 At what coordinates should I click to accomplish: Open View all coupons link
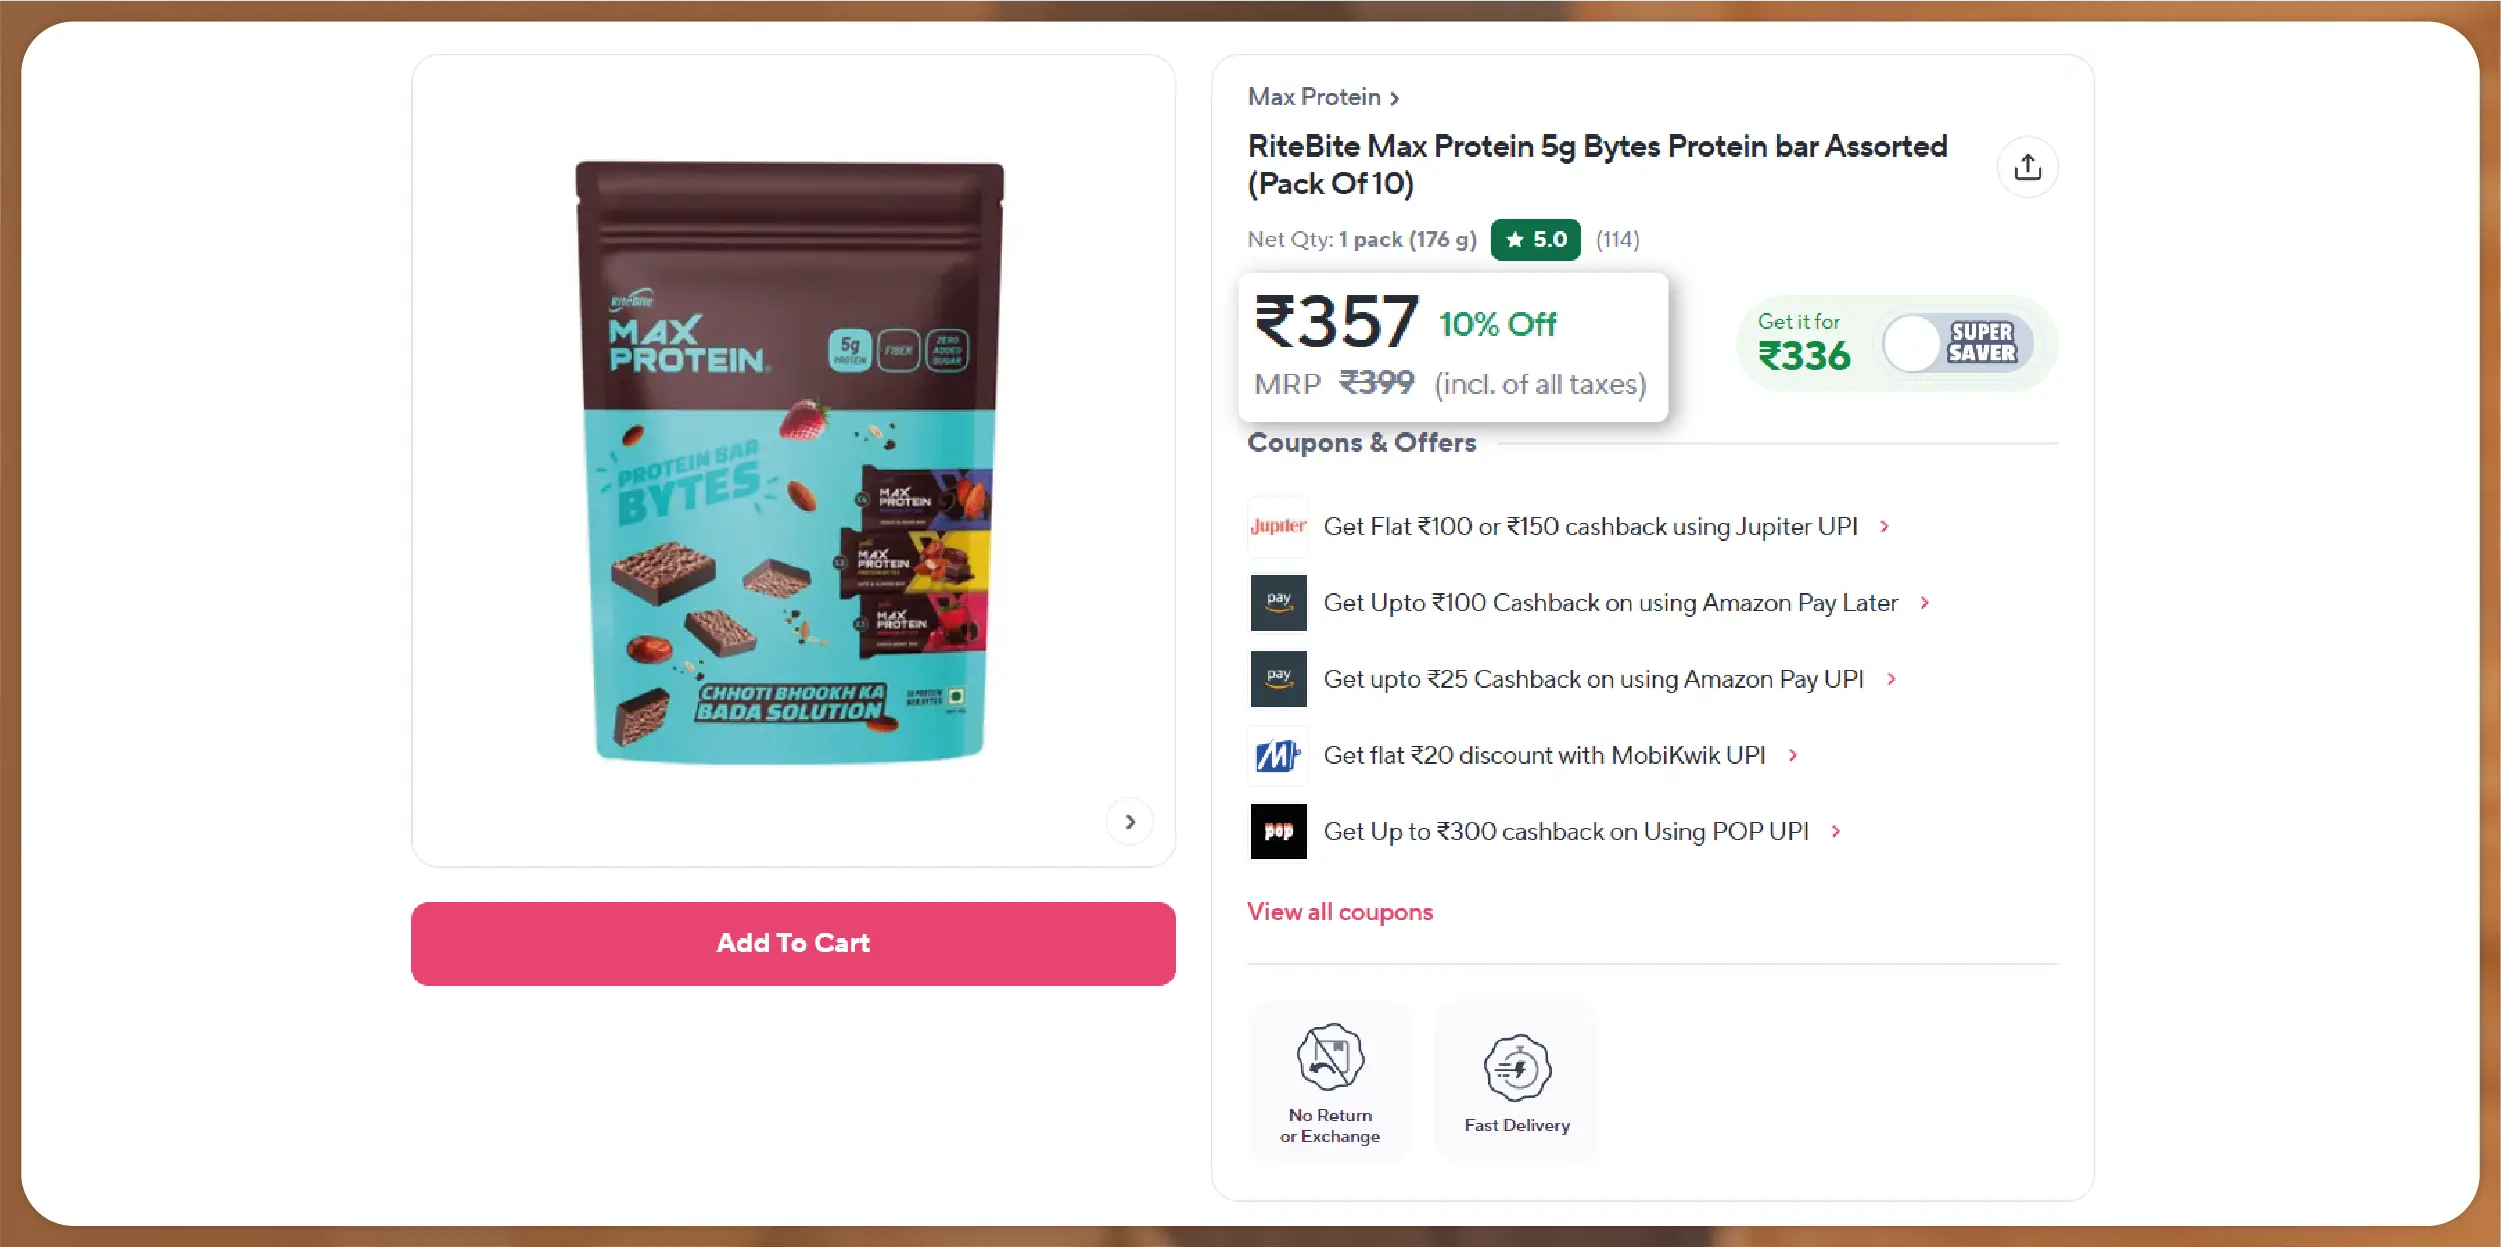(1340, 912)
